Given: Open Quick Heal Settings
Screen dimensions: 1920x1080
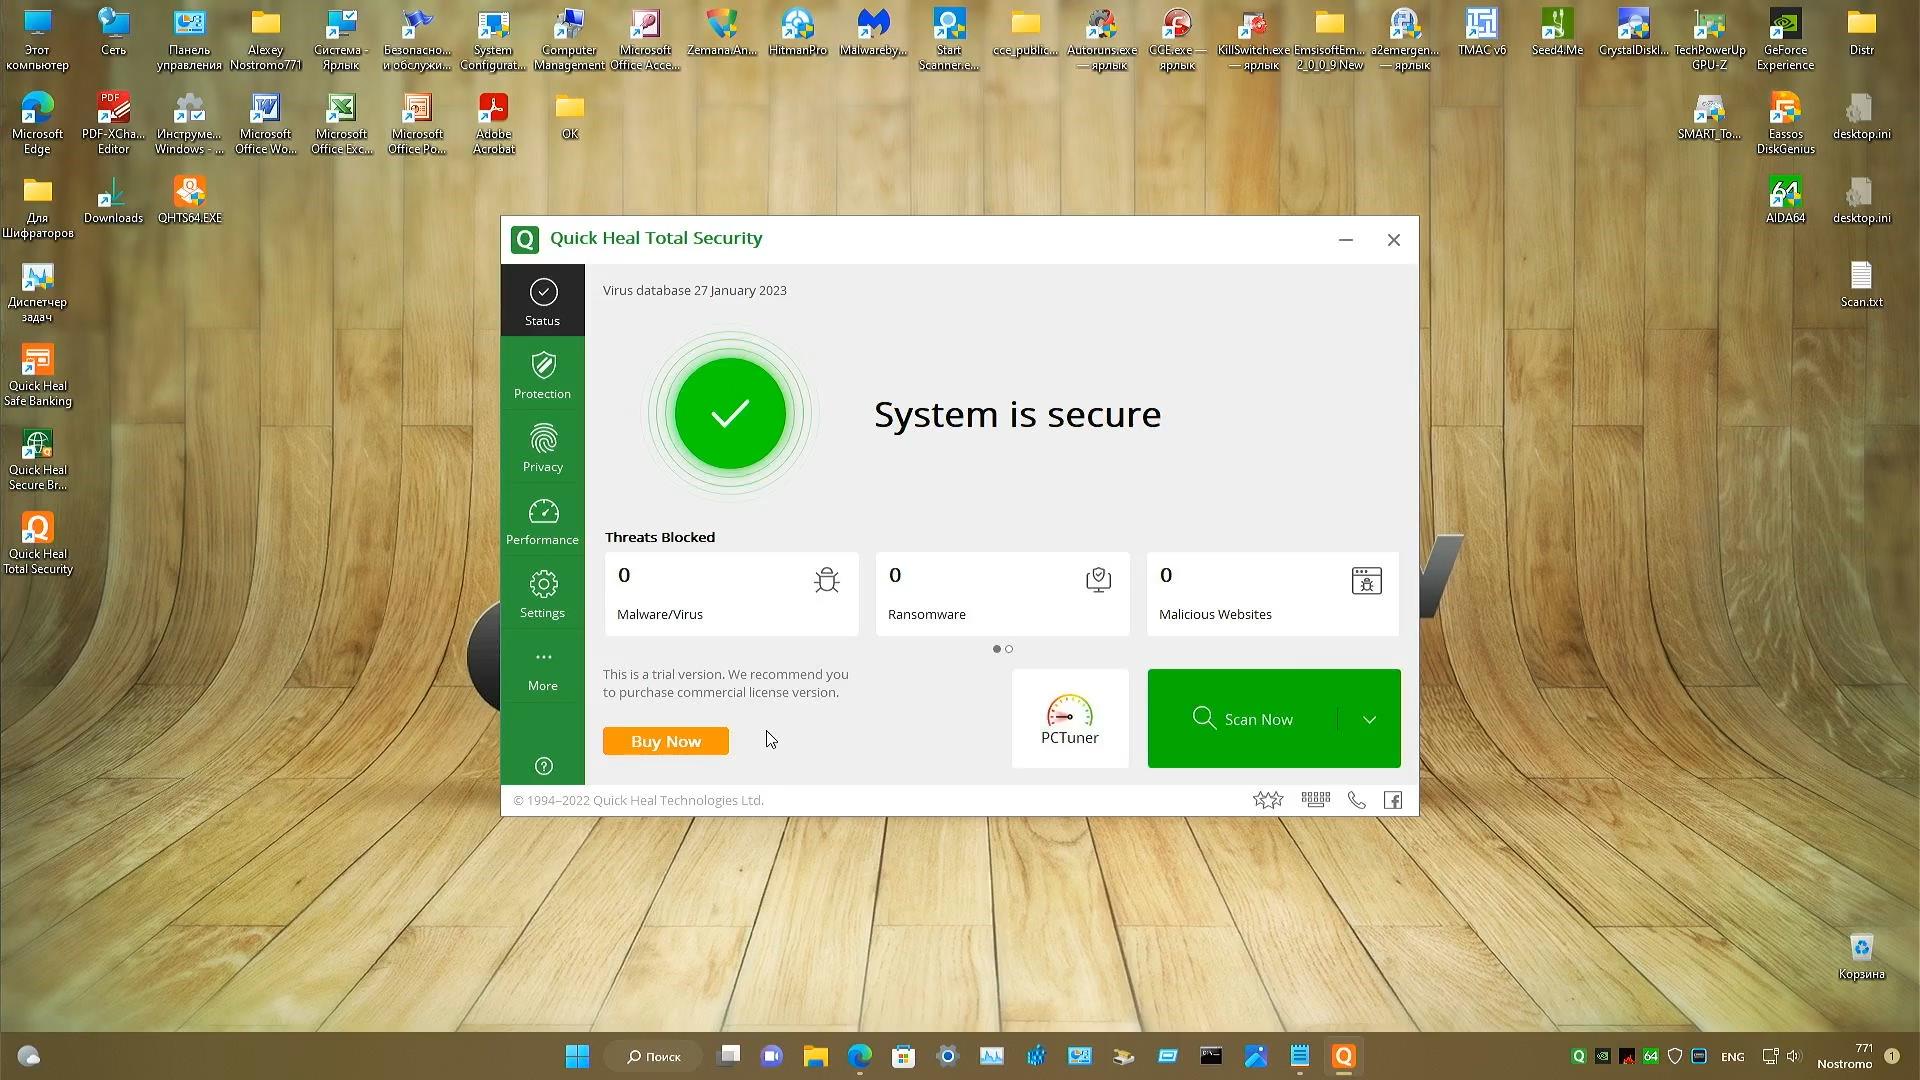Looking at the screenshot, I should tap(542, 594).
